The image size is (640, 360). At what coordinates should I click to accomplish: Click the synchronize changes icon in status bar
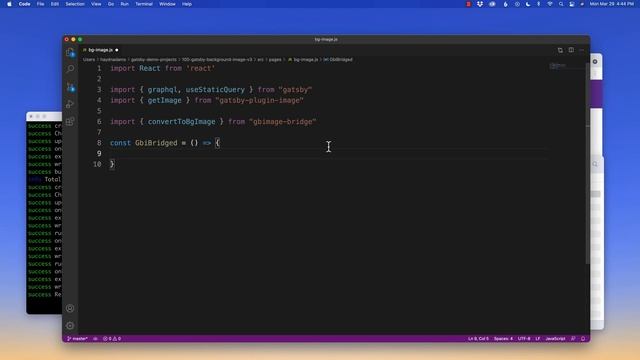[96, 339]
